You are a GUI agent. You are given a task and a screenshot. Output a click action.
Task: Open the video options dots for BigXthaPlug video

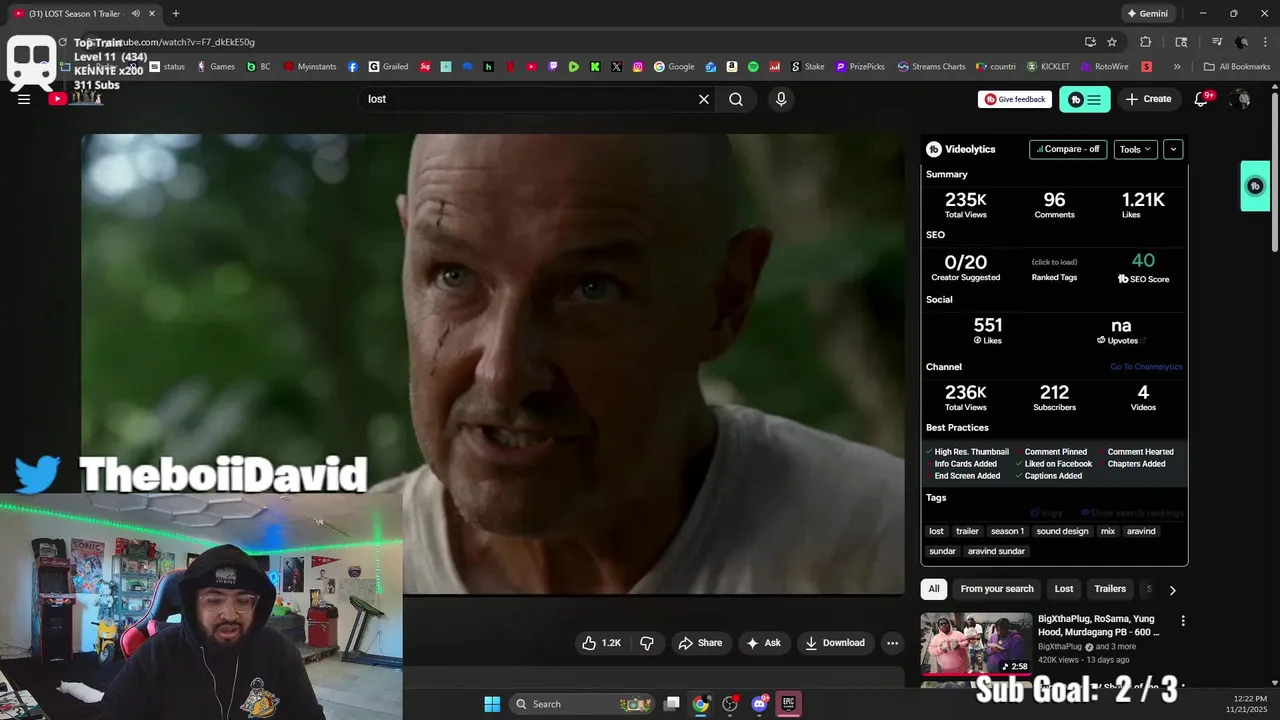1183,621
